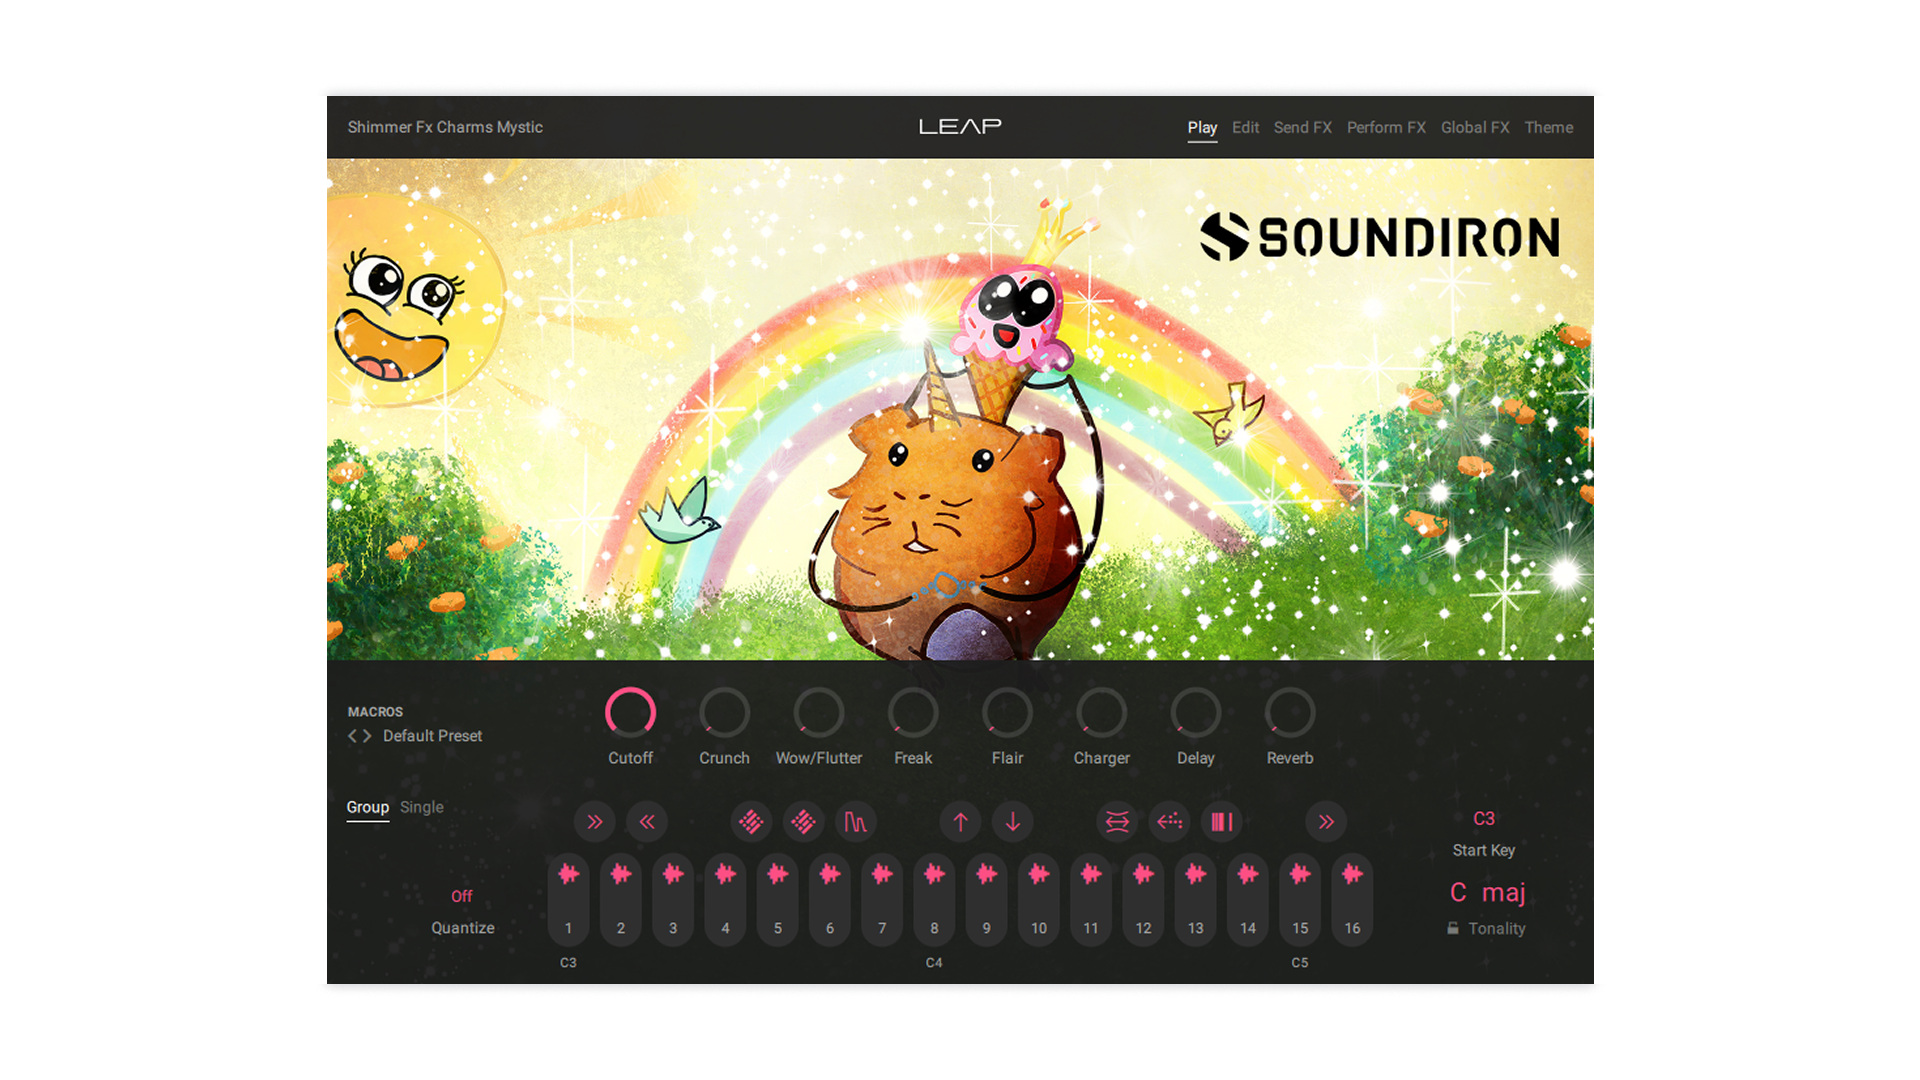Trigger sample pad 8
The height and width of the screenshot is (1080, 1920).
click(x=934, y=900)
